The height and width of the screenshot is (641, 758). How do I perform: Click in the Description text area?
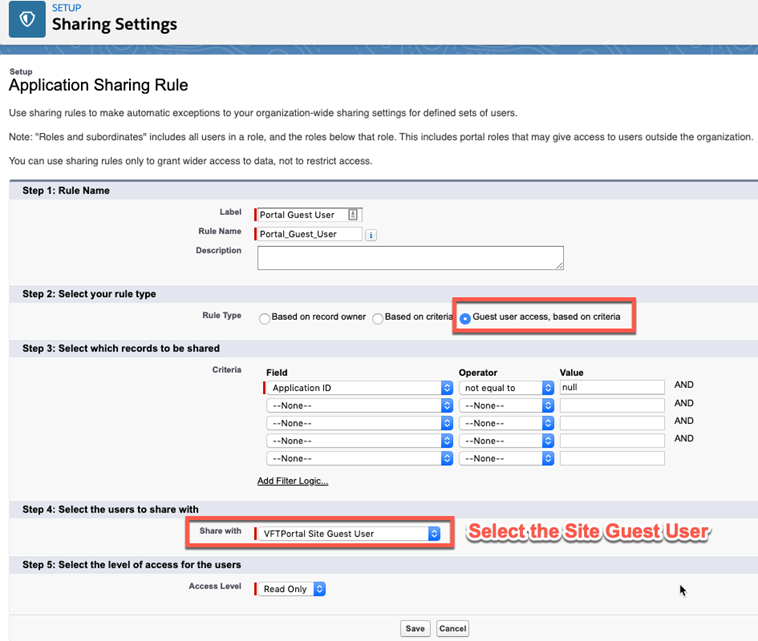410,258
